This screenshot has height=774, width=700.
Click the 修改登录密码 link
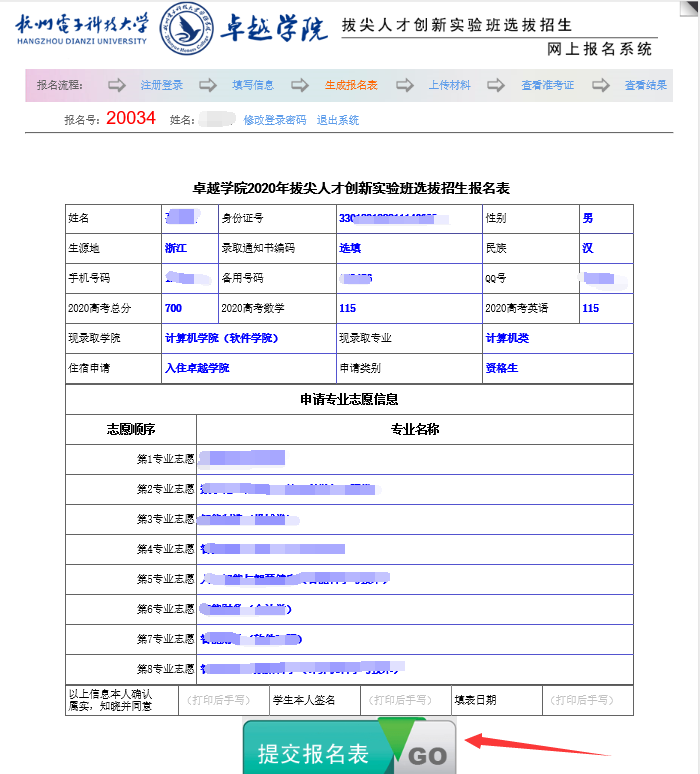274,120
